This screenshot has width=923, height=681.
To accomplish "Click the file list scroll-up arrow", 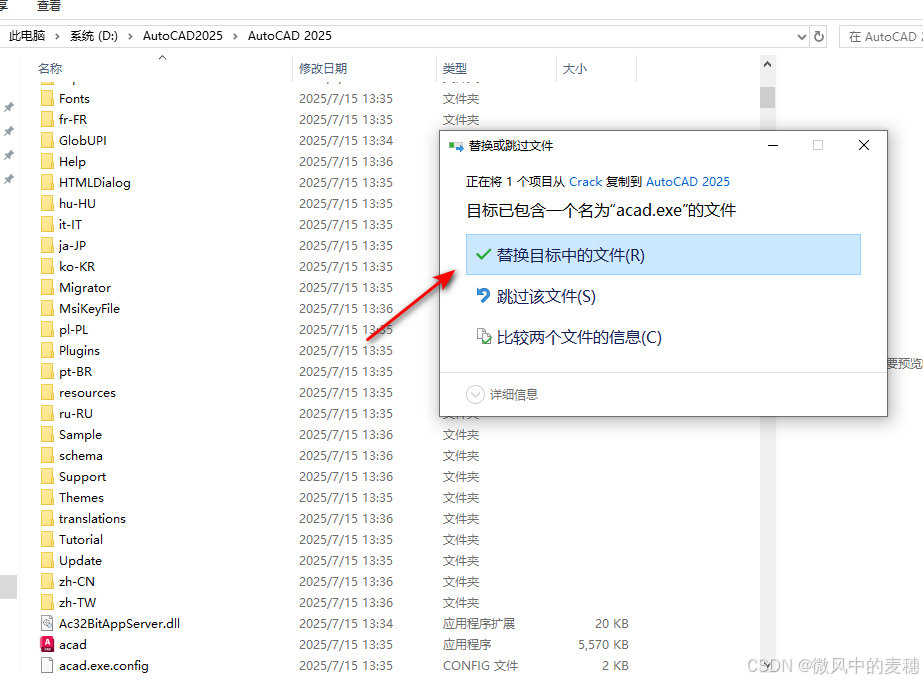I will [x=767, y=64].
